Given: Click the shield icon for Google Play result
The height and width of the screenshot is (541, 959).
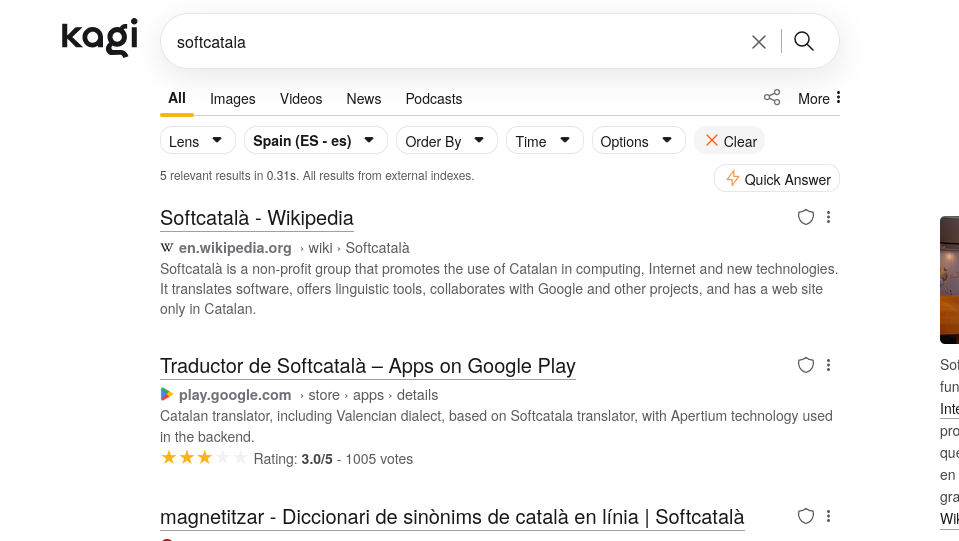Looking at the screenshot, I should coord(805,365).
